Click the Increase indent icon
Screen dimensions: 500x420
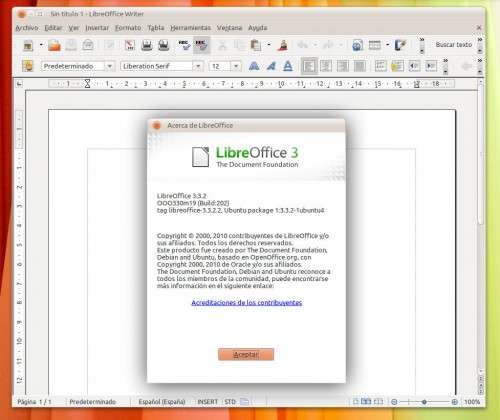(431, 66)
